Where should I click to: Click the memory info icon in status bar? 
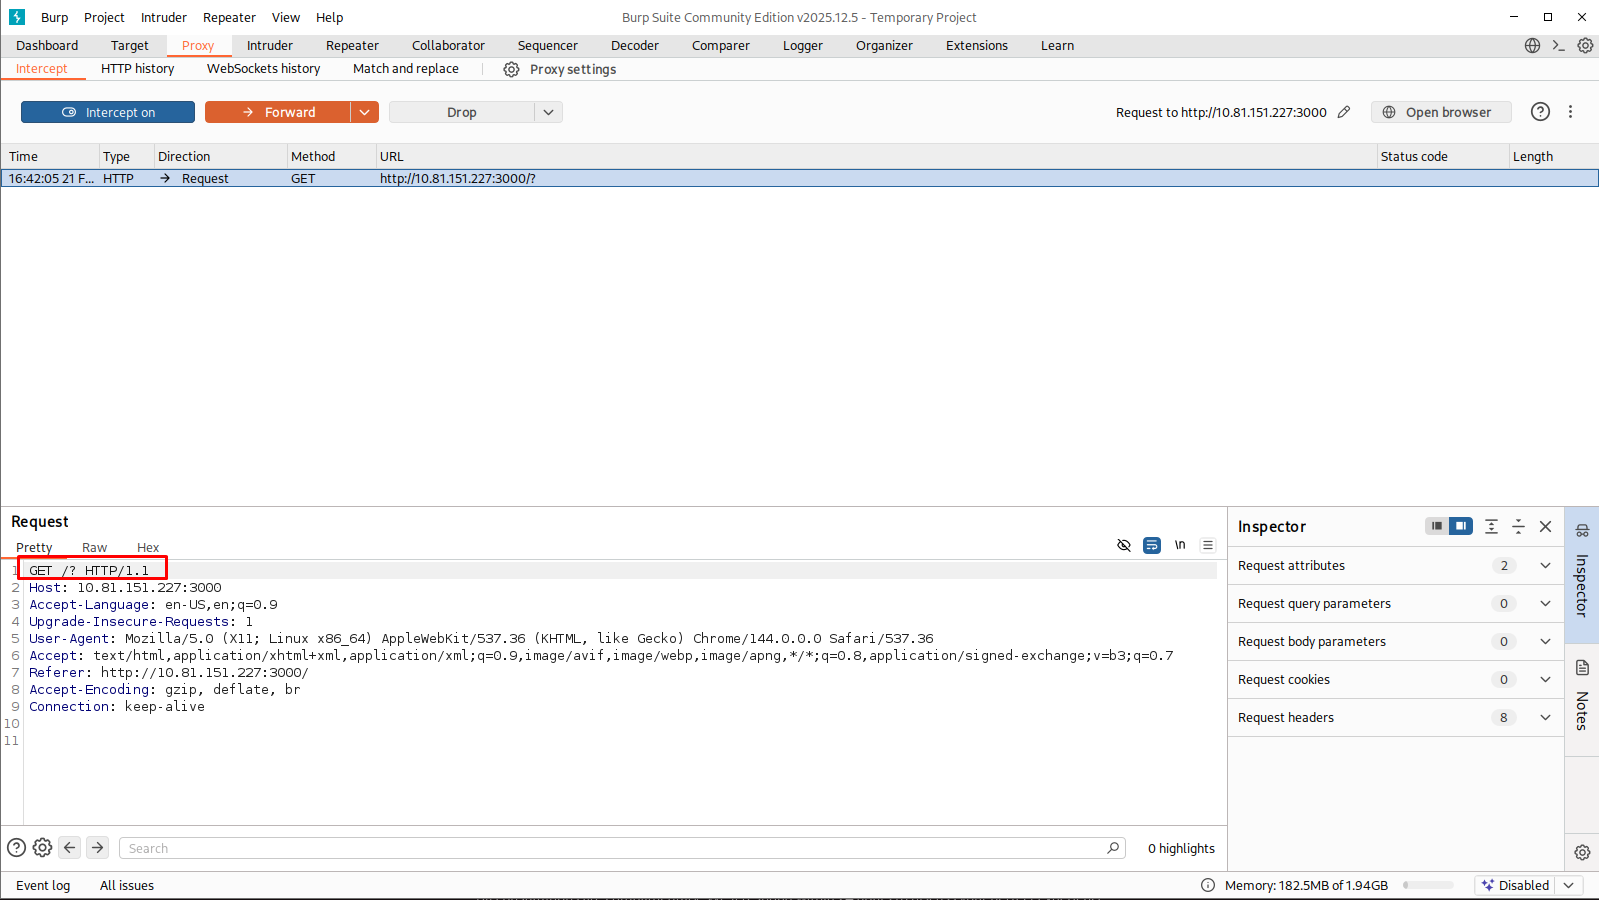pyautogui.click(x=1208, y=885)
